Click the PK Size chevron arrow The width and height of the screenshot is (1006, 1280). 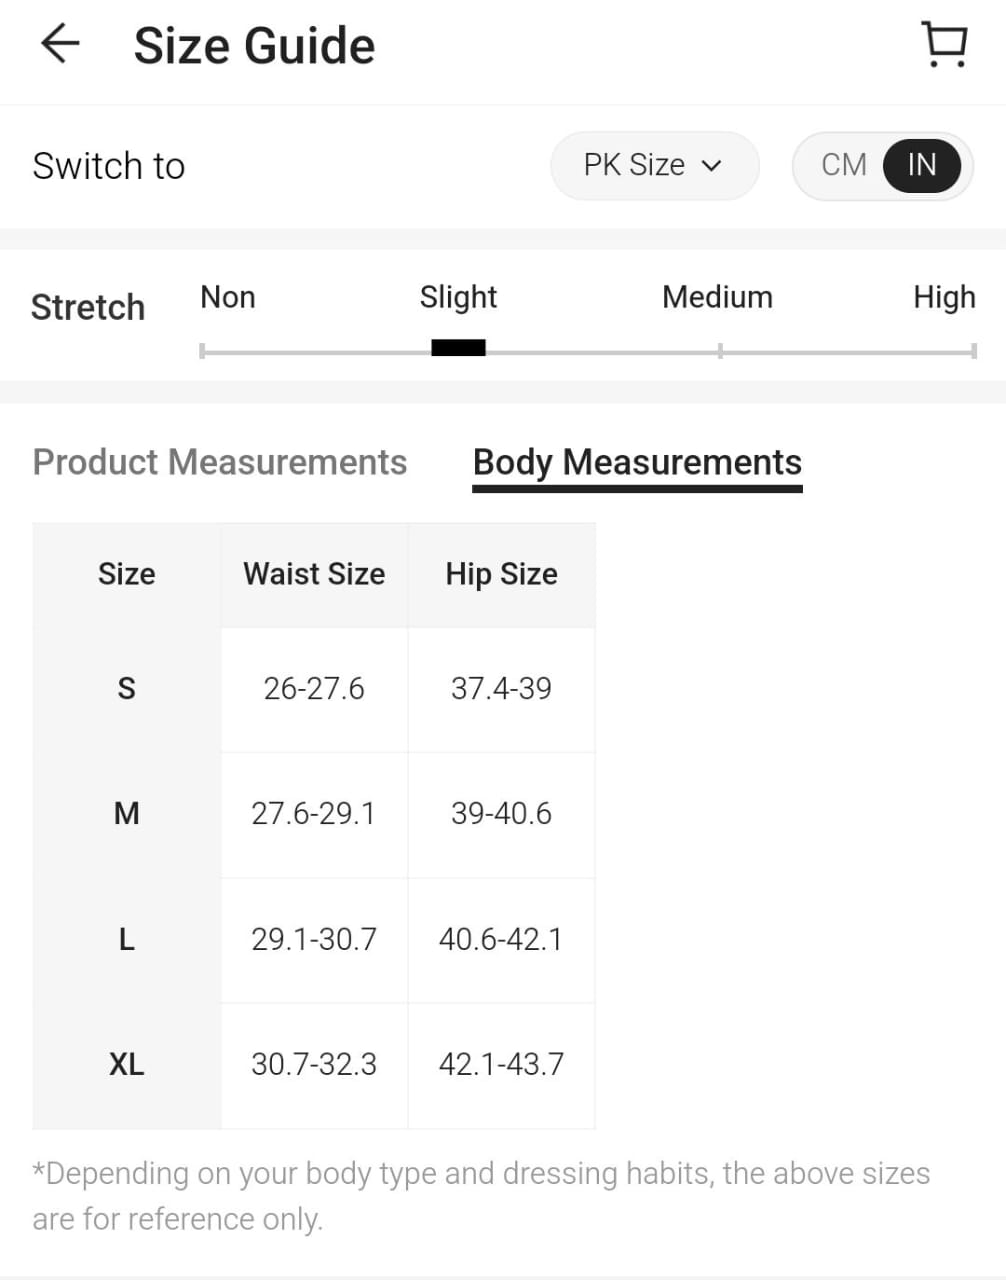point(712,166)
